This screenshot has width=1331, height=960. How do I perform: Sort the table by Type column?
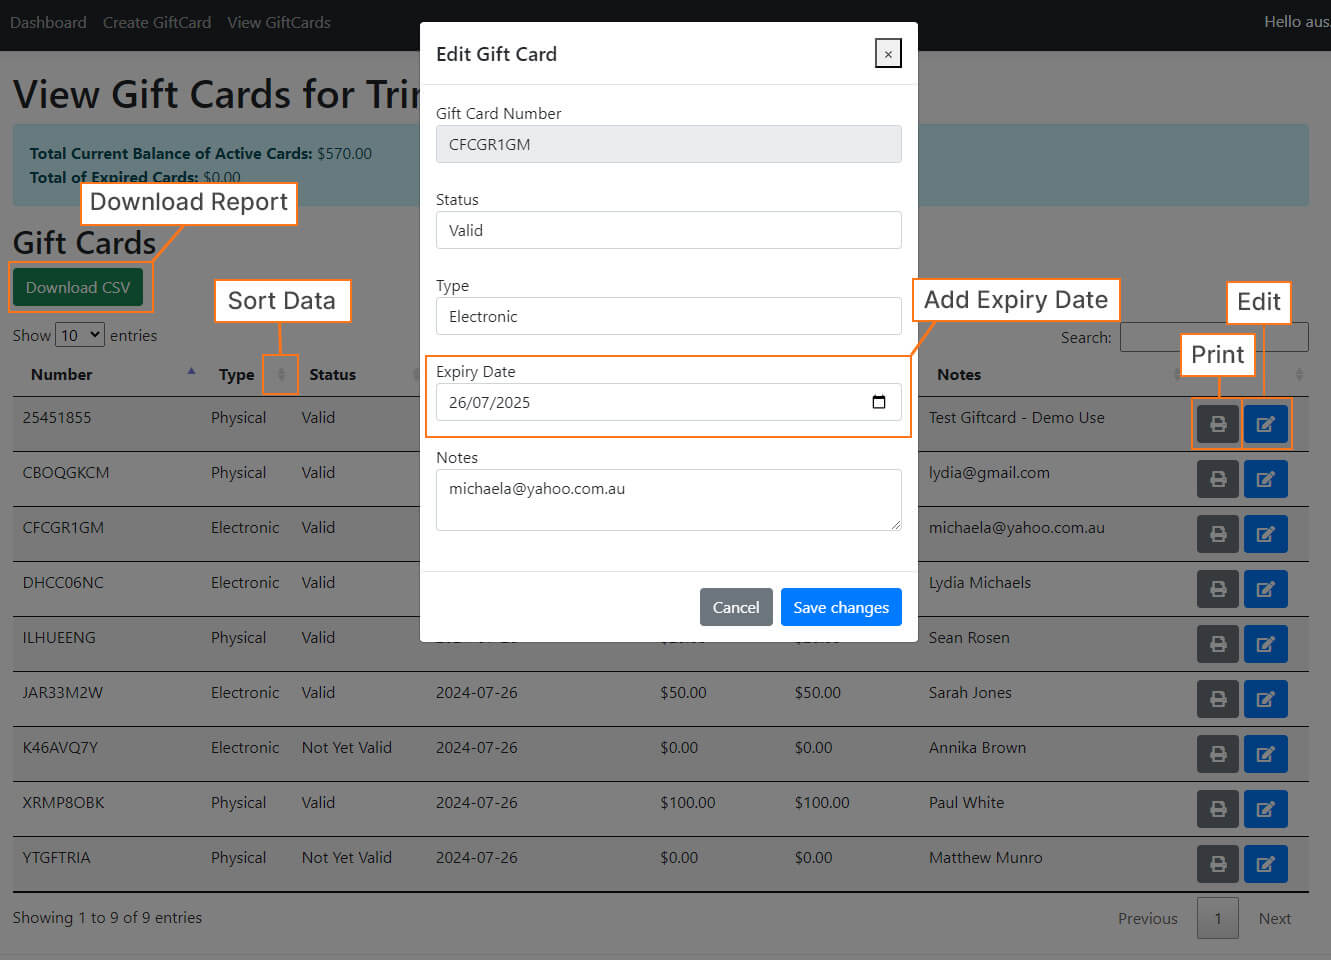[x=280, y=374]
